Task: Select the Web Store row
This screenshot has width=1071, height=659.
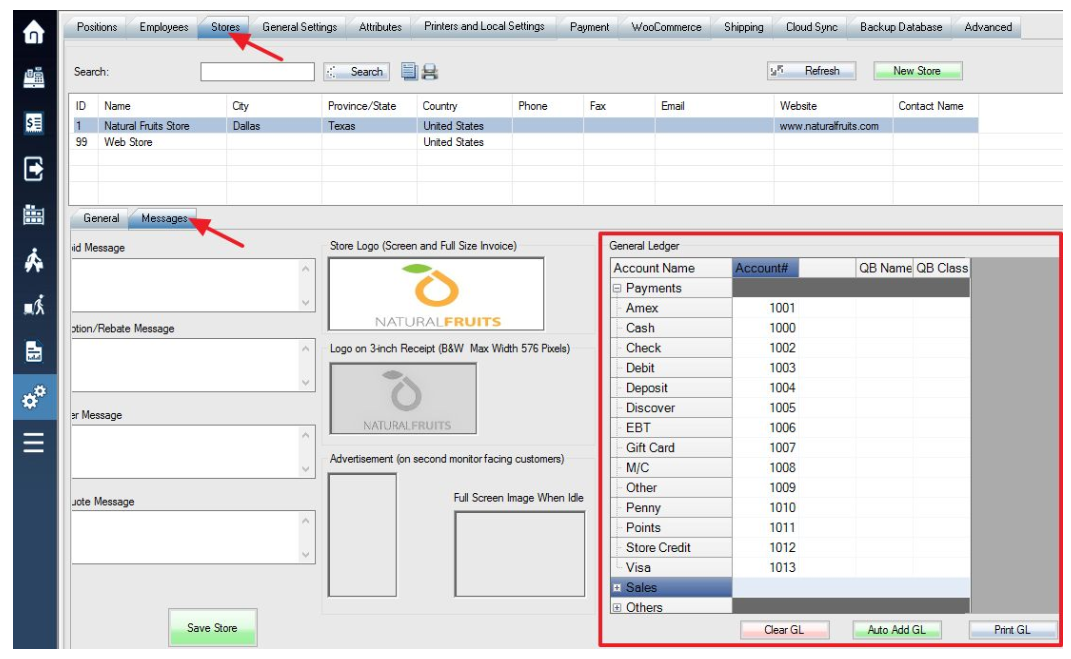Action: (x=128, y=142)
